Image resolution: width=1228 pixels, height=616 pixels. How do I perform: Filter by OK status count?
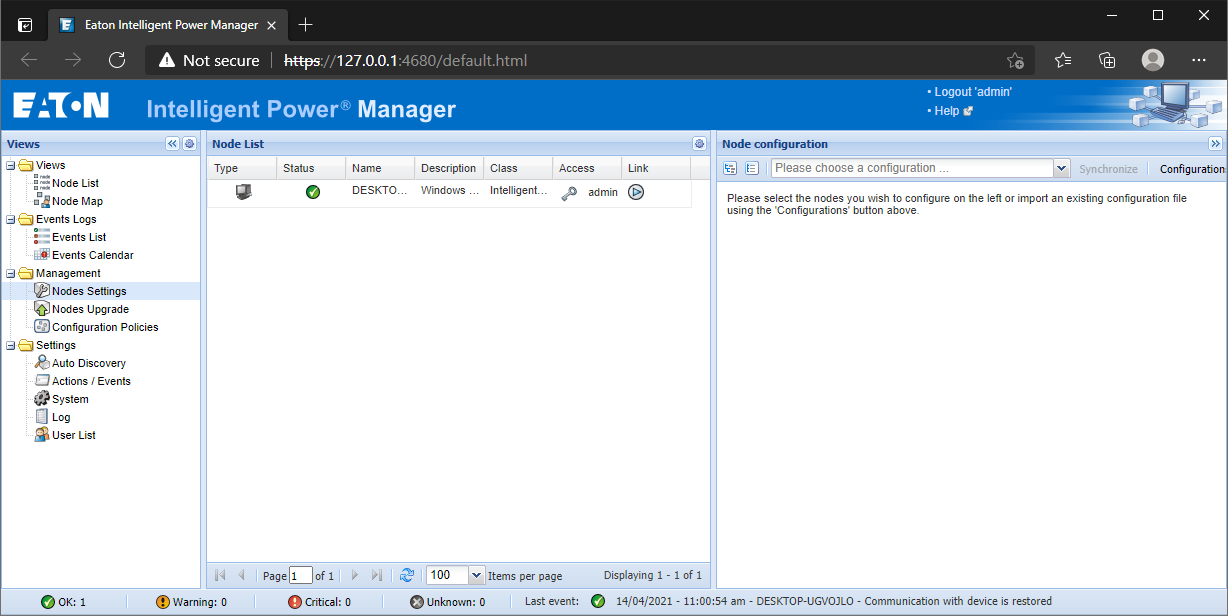click(x=63, y=602)
